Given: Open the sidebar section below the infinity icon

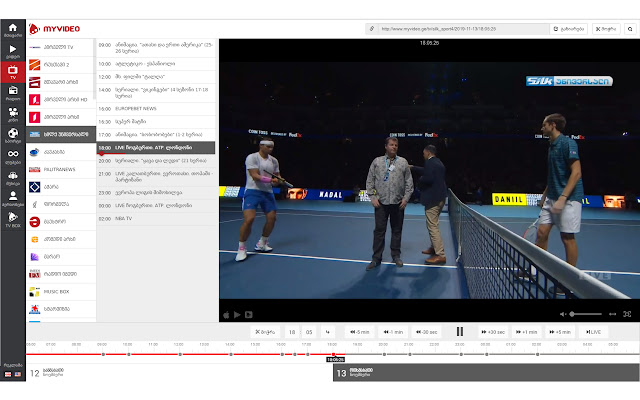Looking at the screenshot, I should tap(13, 178).
